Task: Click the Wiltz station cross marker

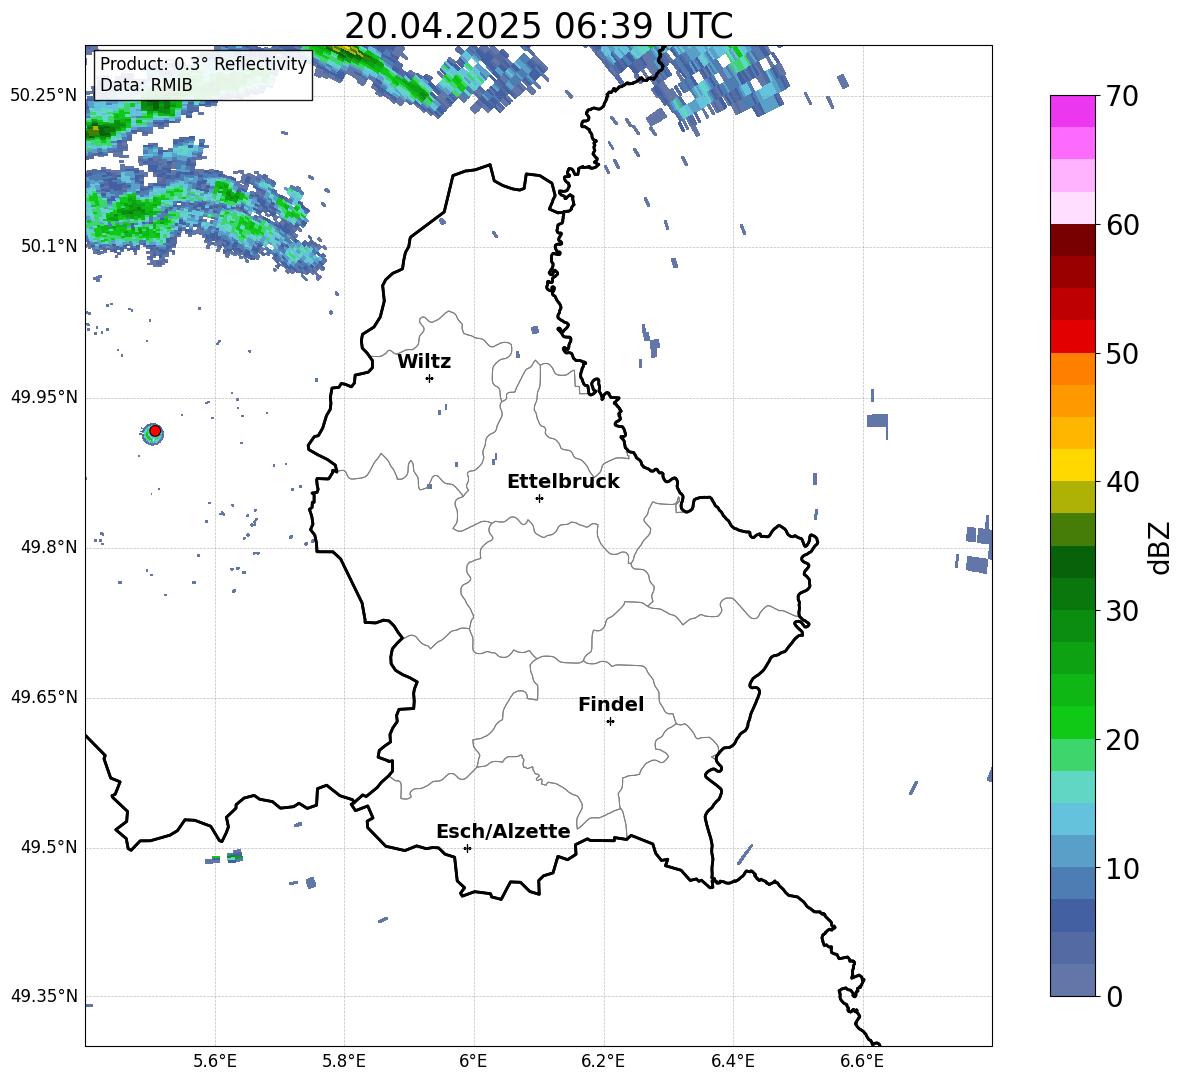Action: (x=430, y=378)
